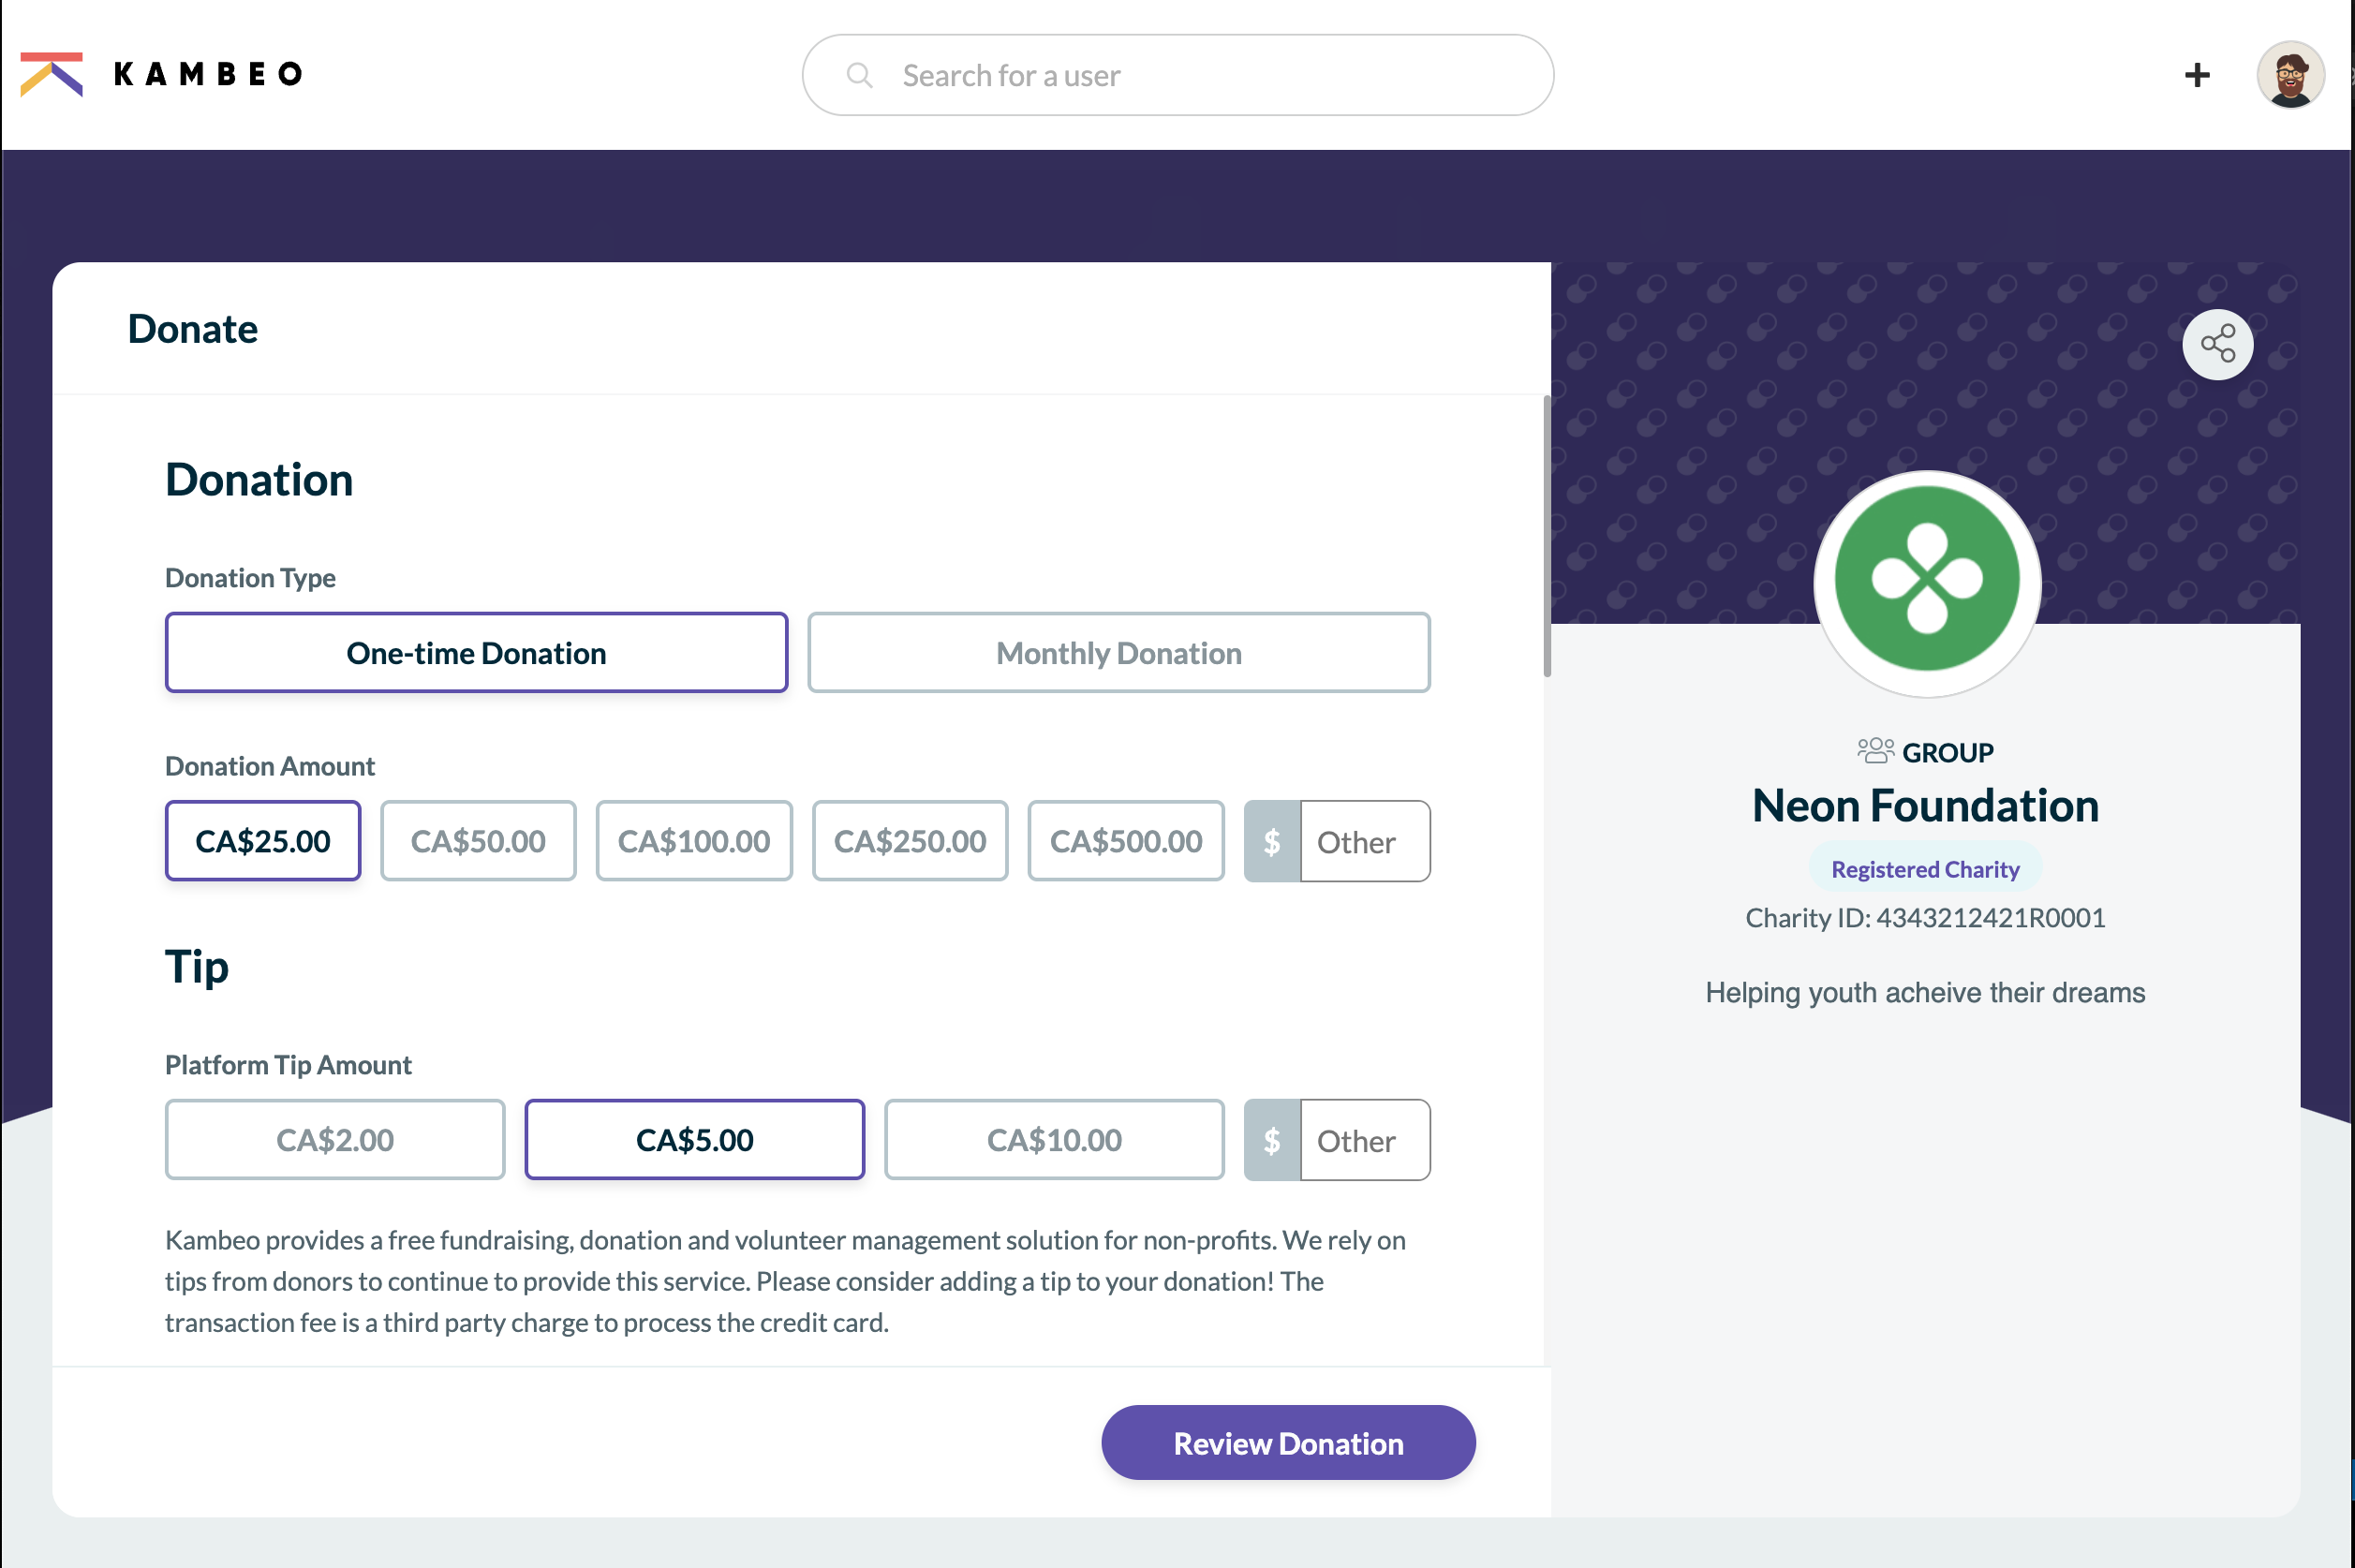Select the CA$2.00 platform tip
Viewport: 2355px width, 1568px height.
pyautogui.click(x=335, y=1140)
